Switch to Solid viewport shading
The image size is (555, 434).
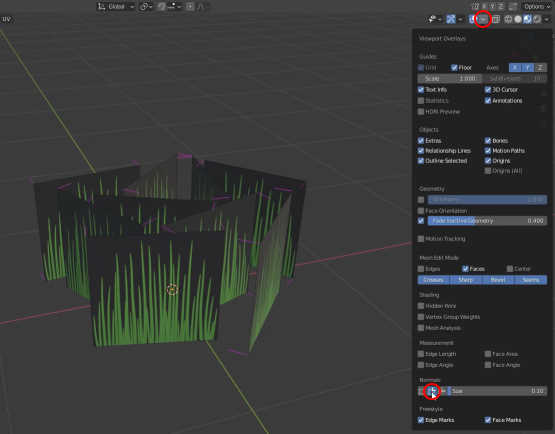[517, 19]
